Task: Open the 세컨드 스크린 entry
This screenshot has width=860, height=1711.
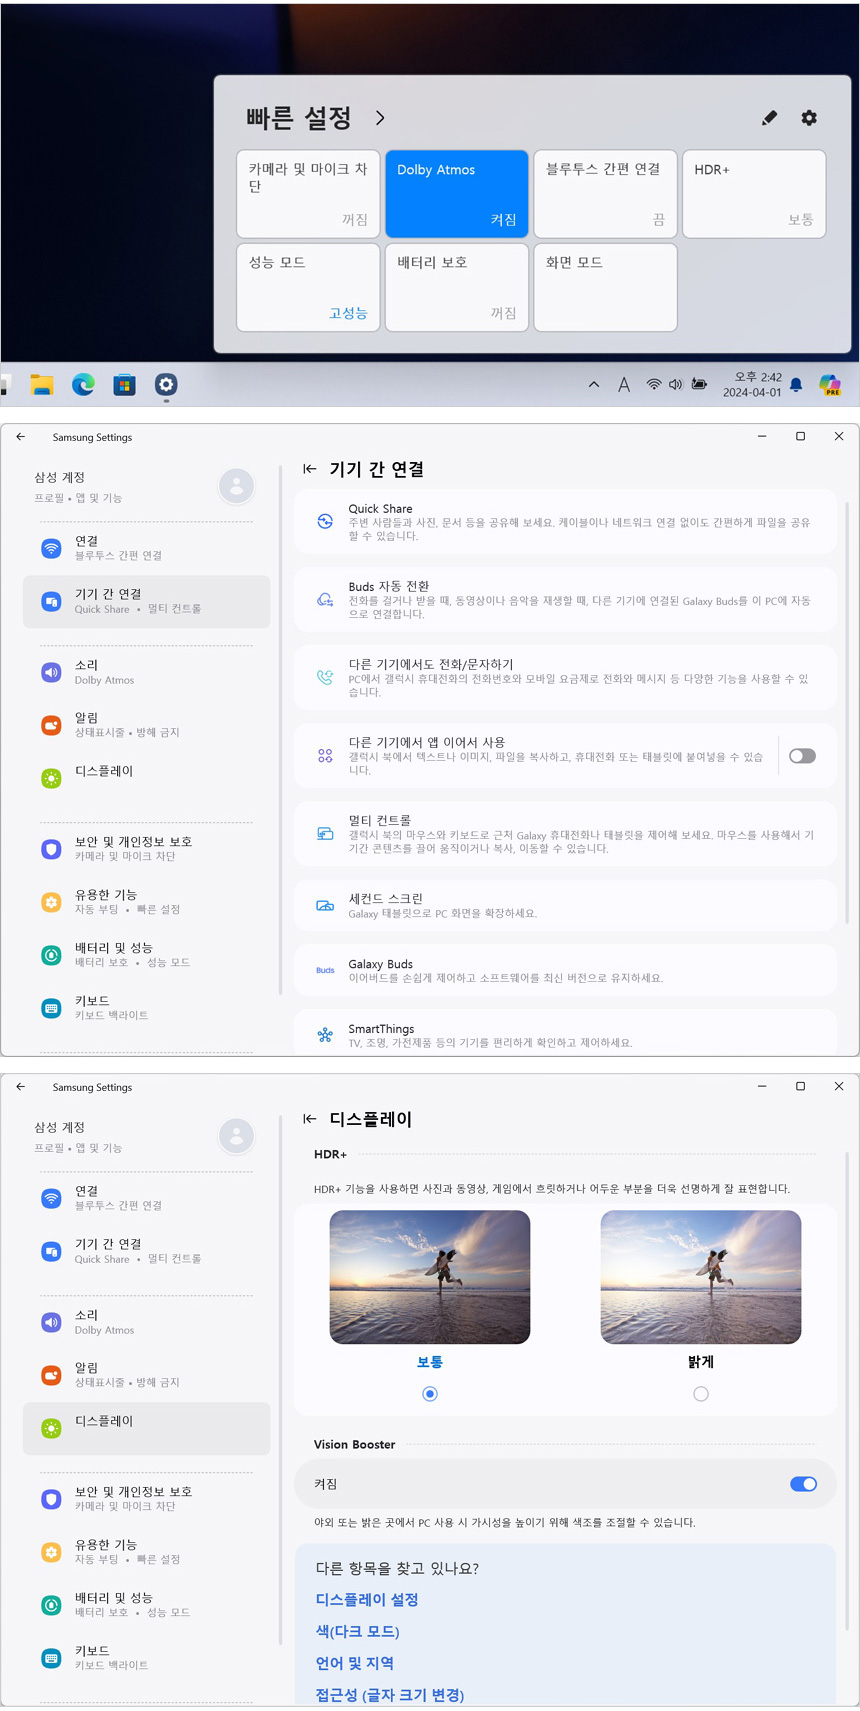Action: (565, 905)
